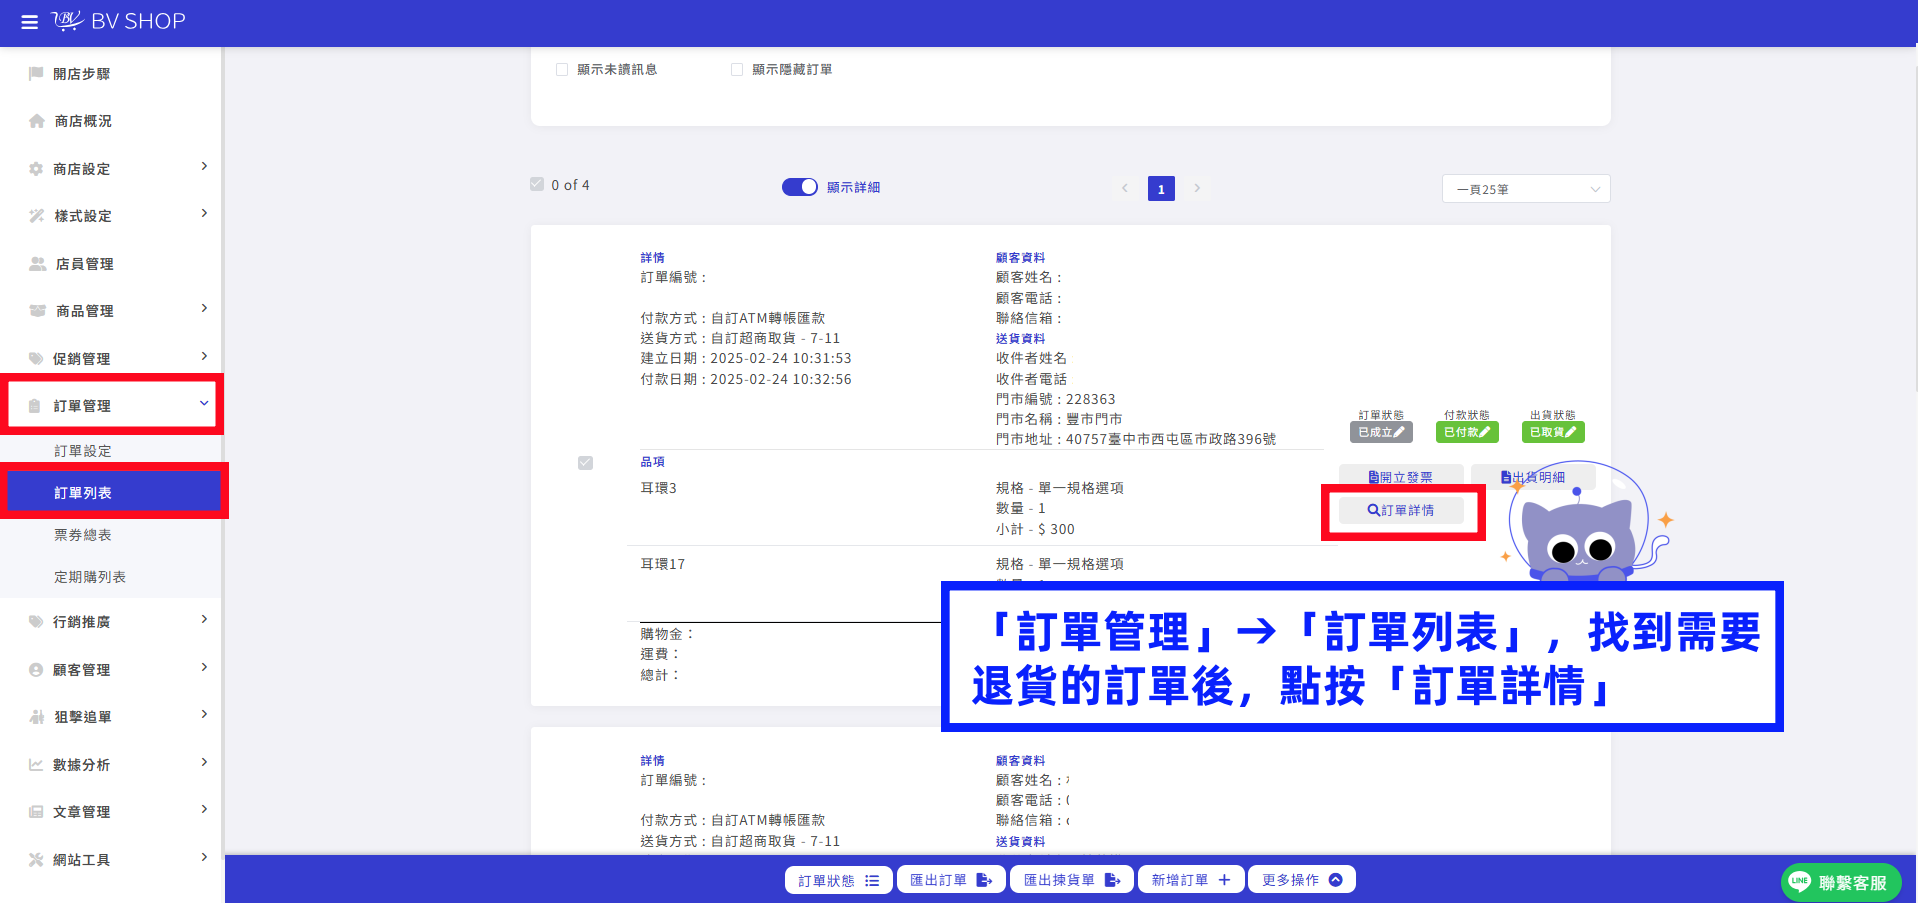Expand the 樣式設定 chevron

point(204,213)
